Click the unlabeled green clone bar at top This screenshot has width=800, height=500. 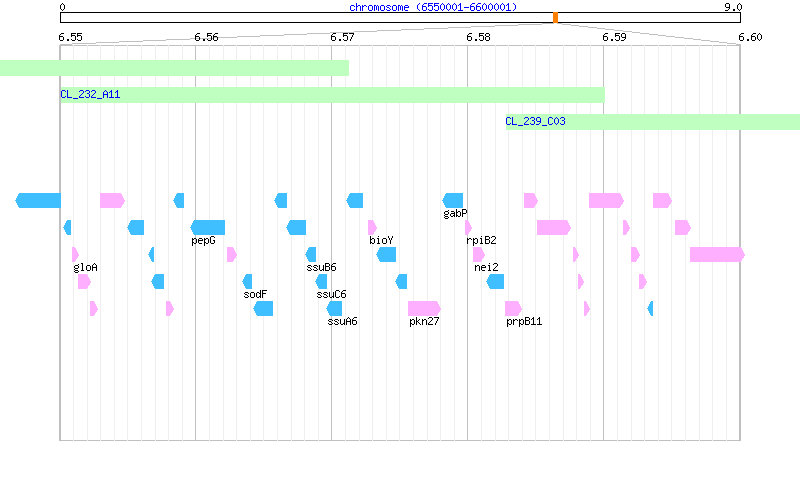coord(174,68)
